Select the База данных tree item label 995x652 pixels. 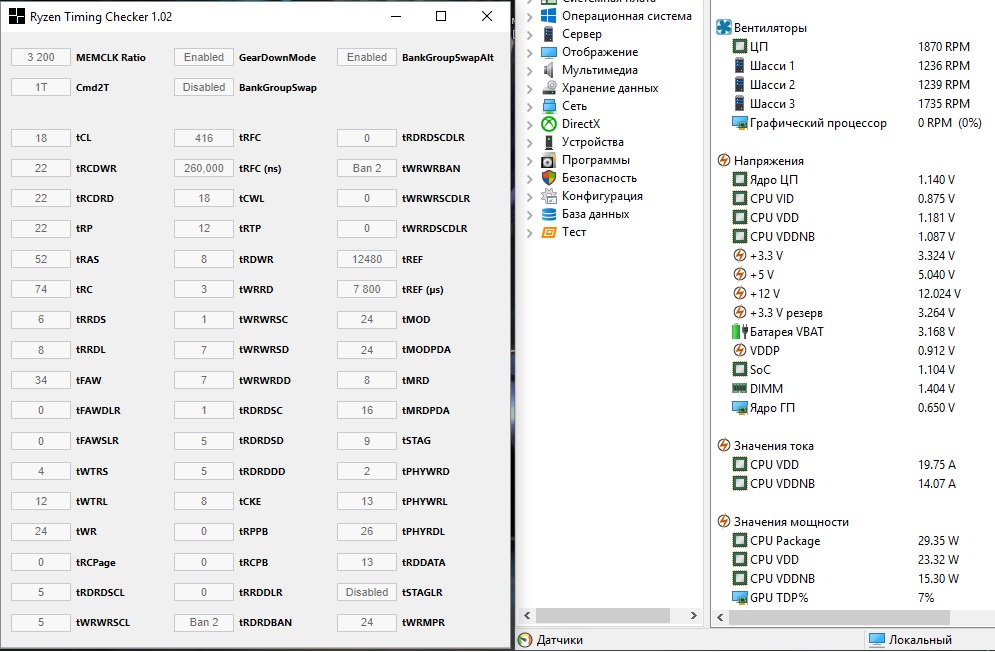(x=595, y=214)
